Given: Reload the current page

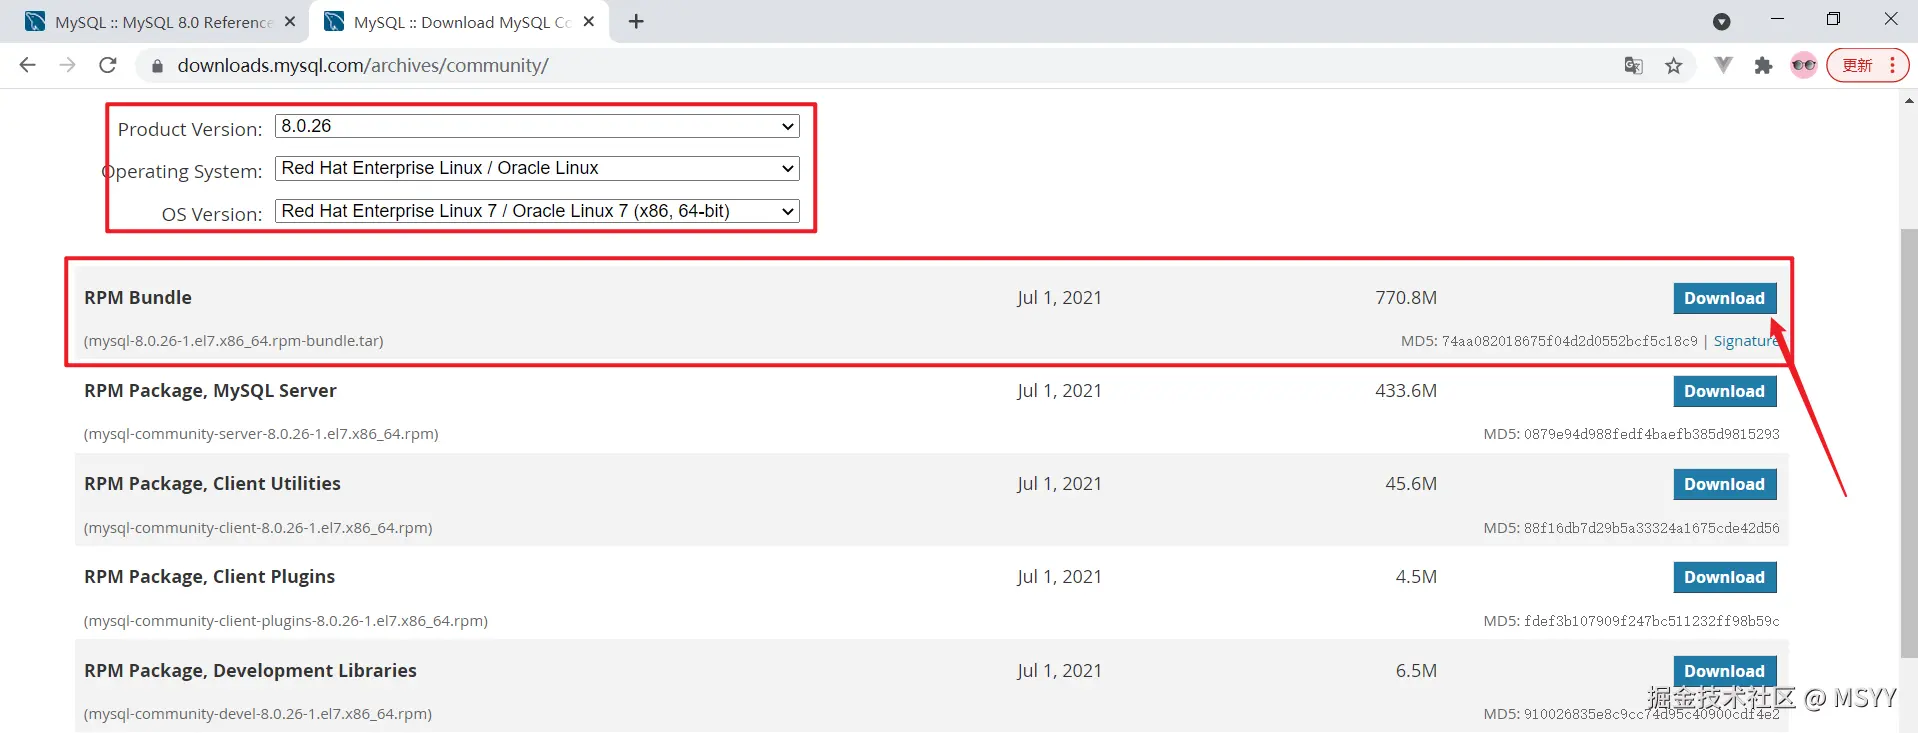Looking at the screenshot, I should 108,65.
